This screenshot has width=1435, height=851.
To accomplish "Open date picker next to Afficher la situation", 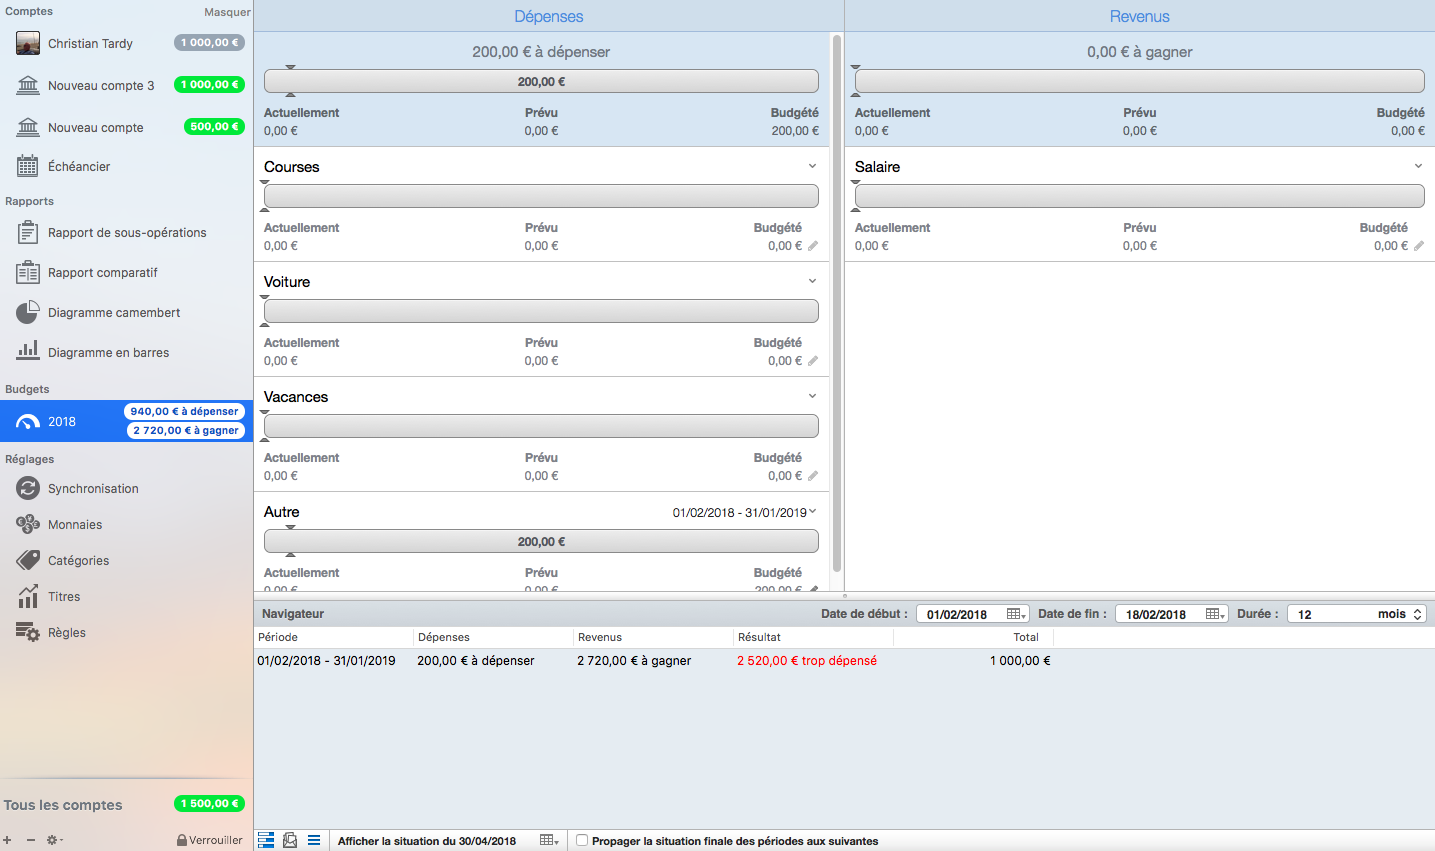I will click(549, 840).
